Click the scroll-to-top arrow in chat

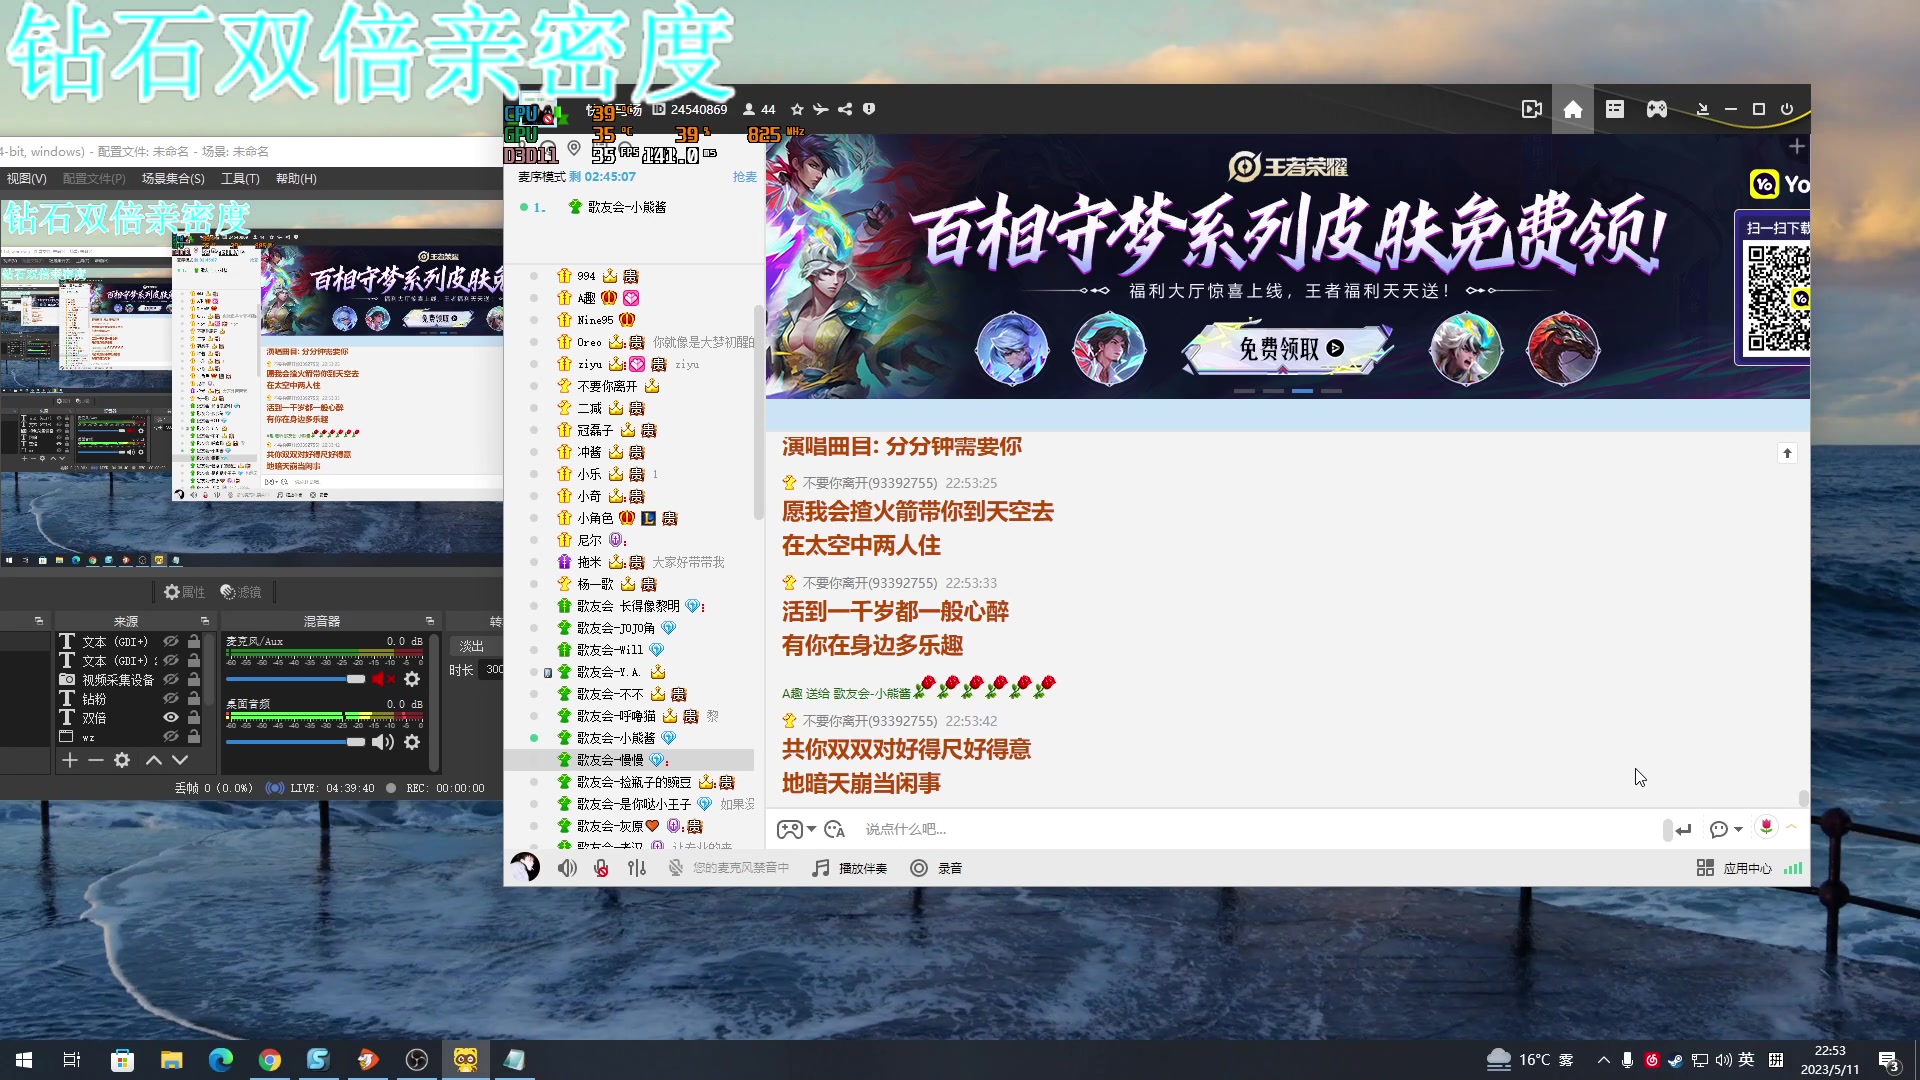pos(1787,453)
